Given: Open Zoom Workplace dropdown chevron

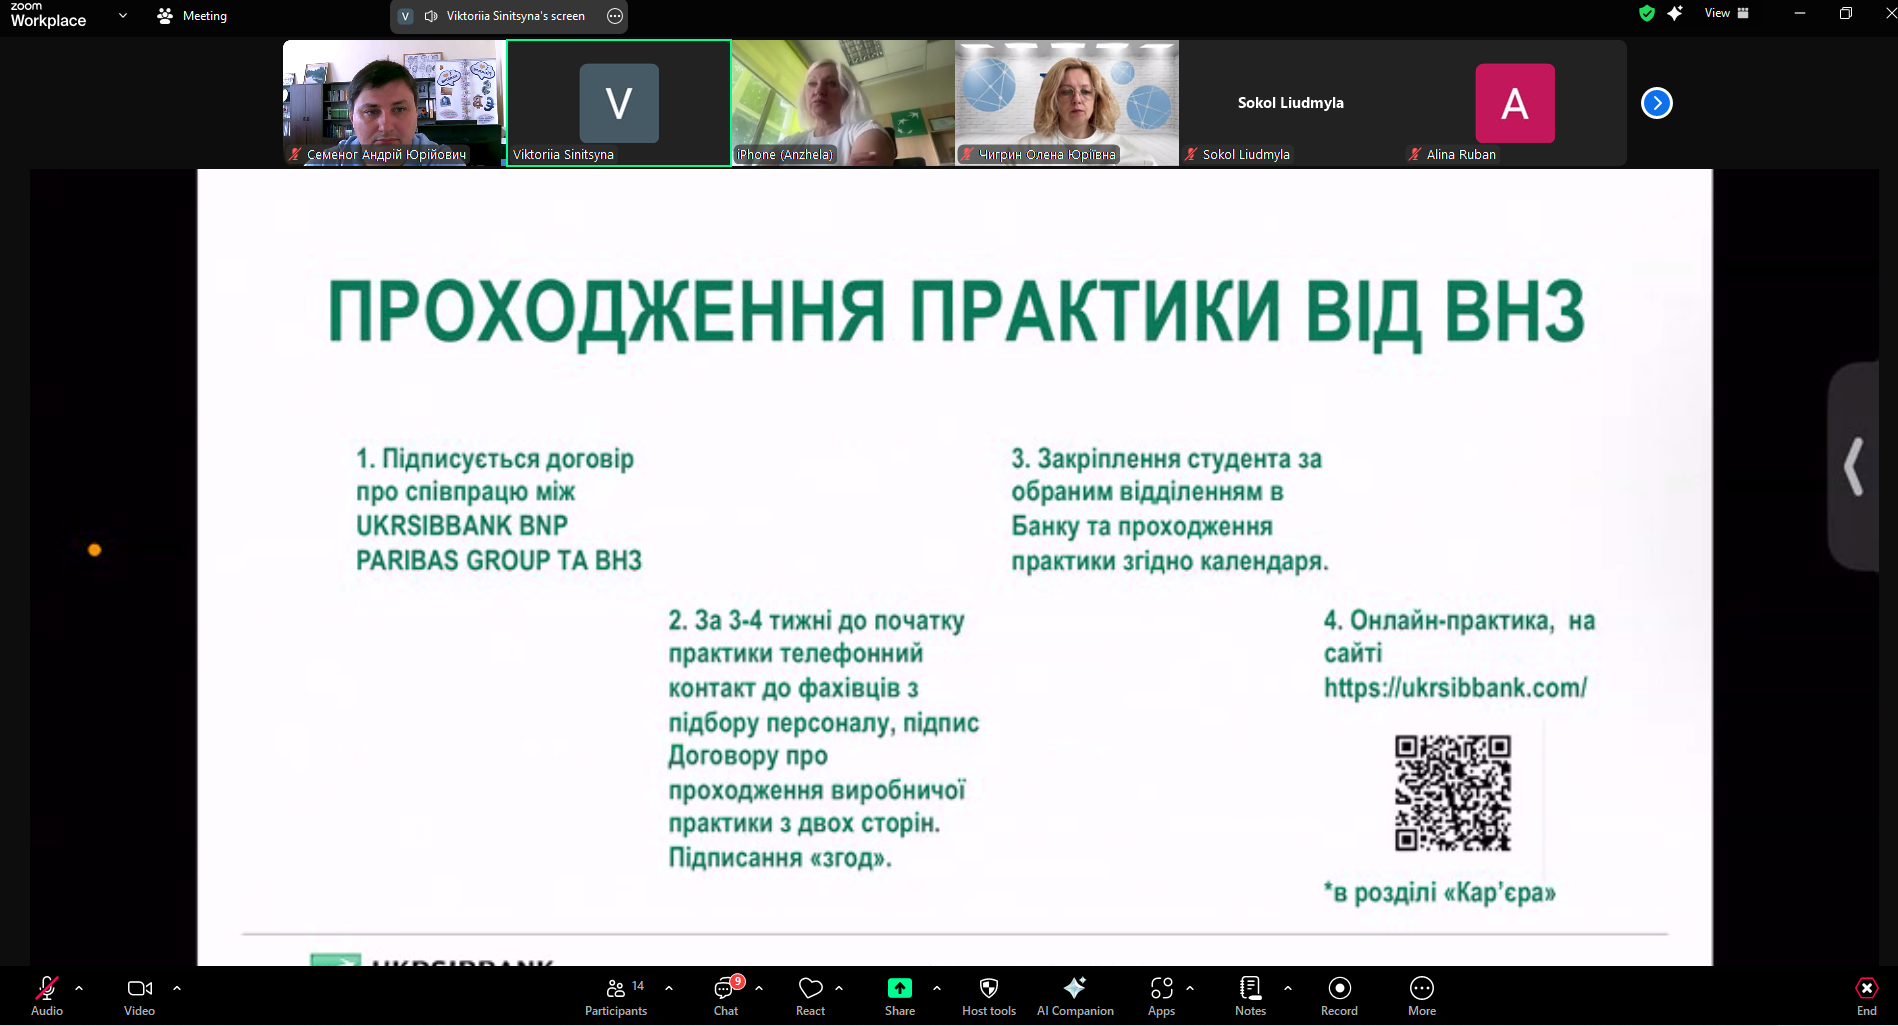Looking at the screenshot, I should [x=123, y=15].
